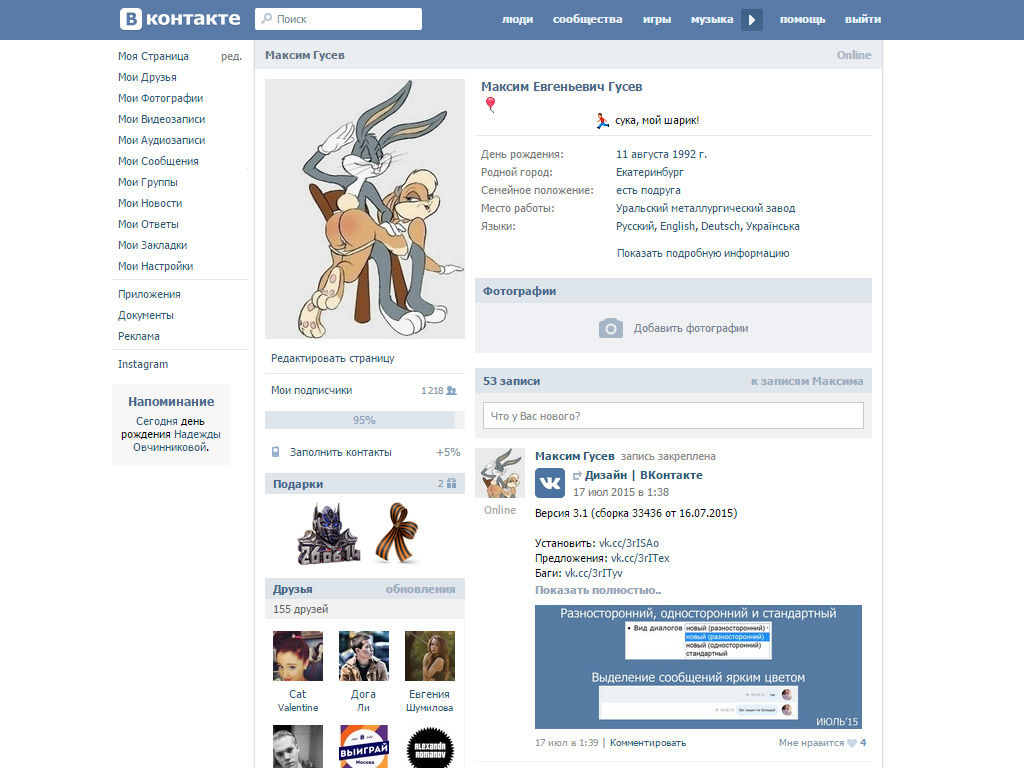
Task: Open Мои Друзья in the sidebar
Action: 147,77
